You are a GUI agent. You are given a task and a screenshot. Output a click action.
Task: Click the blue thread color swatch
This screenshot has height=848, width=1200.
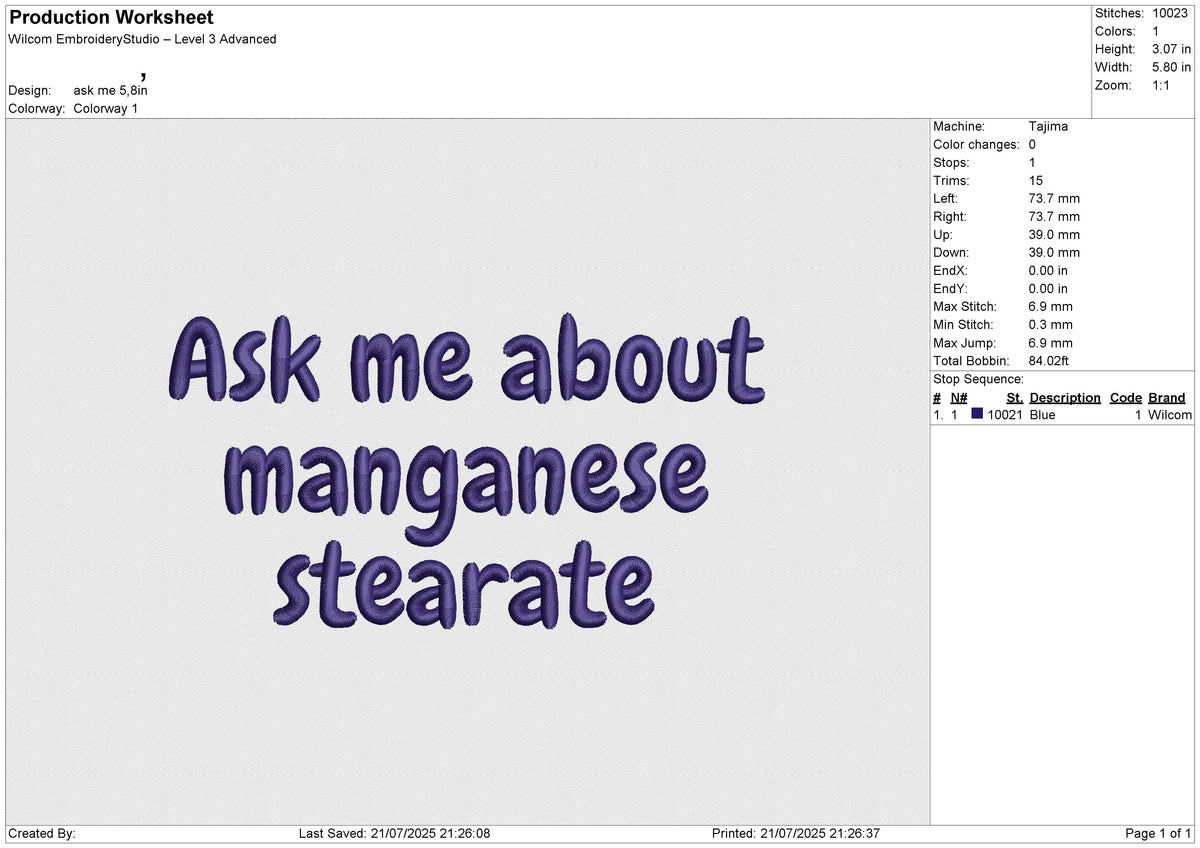977,414
